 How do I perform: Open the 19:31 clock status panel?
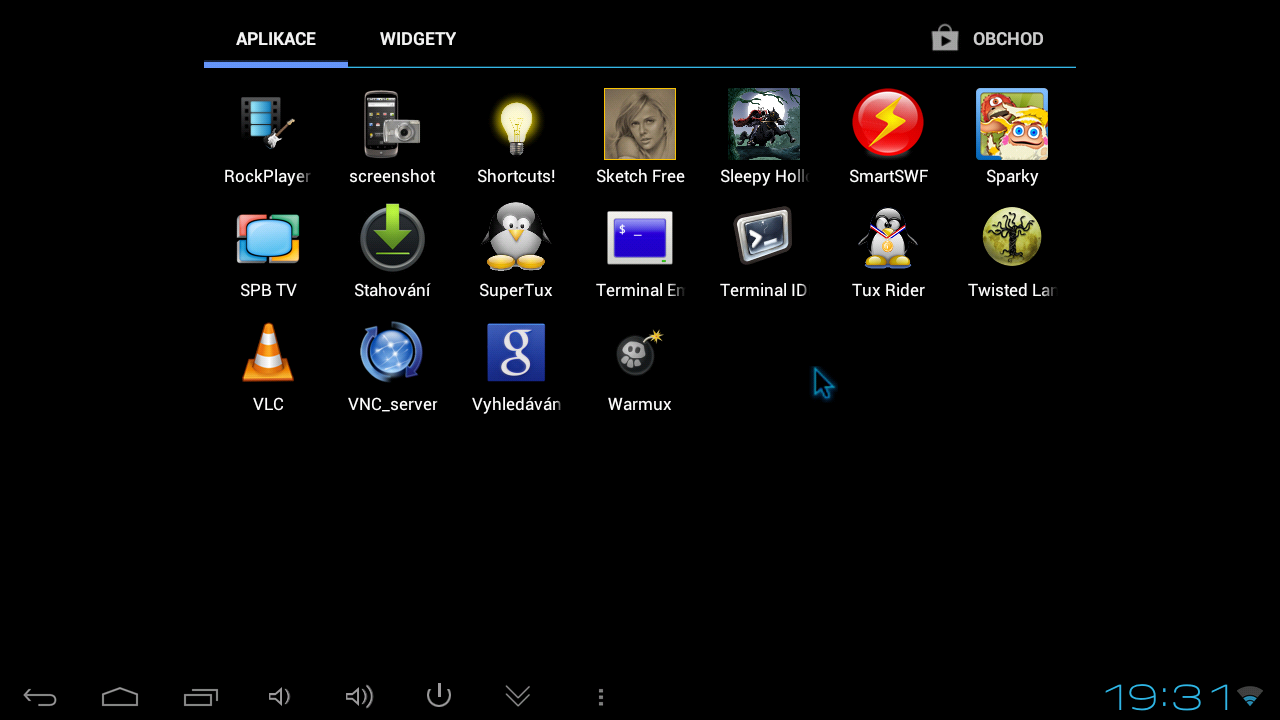tap(1167, 696)
